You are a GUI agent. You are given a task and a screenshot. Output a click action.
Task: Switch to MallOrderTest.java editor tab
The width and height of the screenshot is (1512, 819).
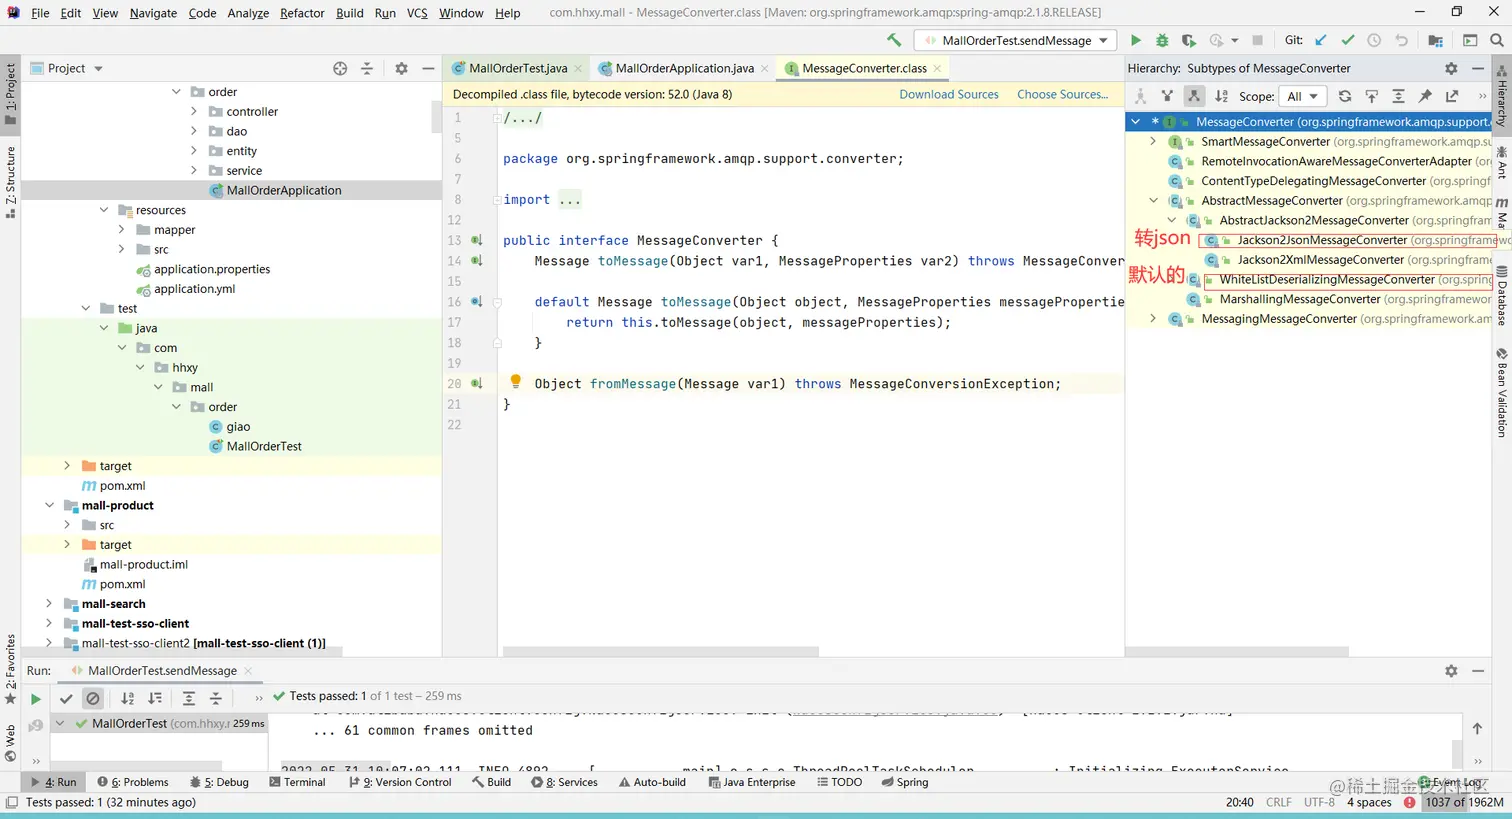[x=517, y=68]
